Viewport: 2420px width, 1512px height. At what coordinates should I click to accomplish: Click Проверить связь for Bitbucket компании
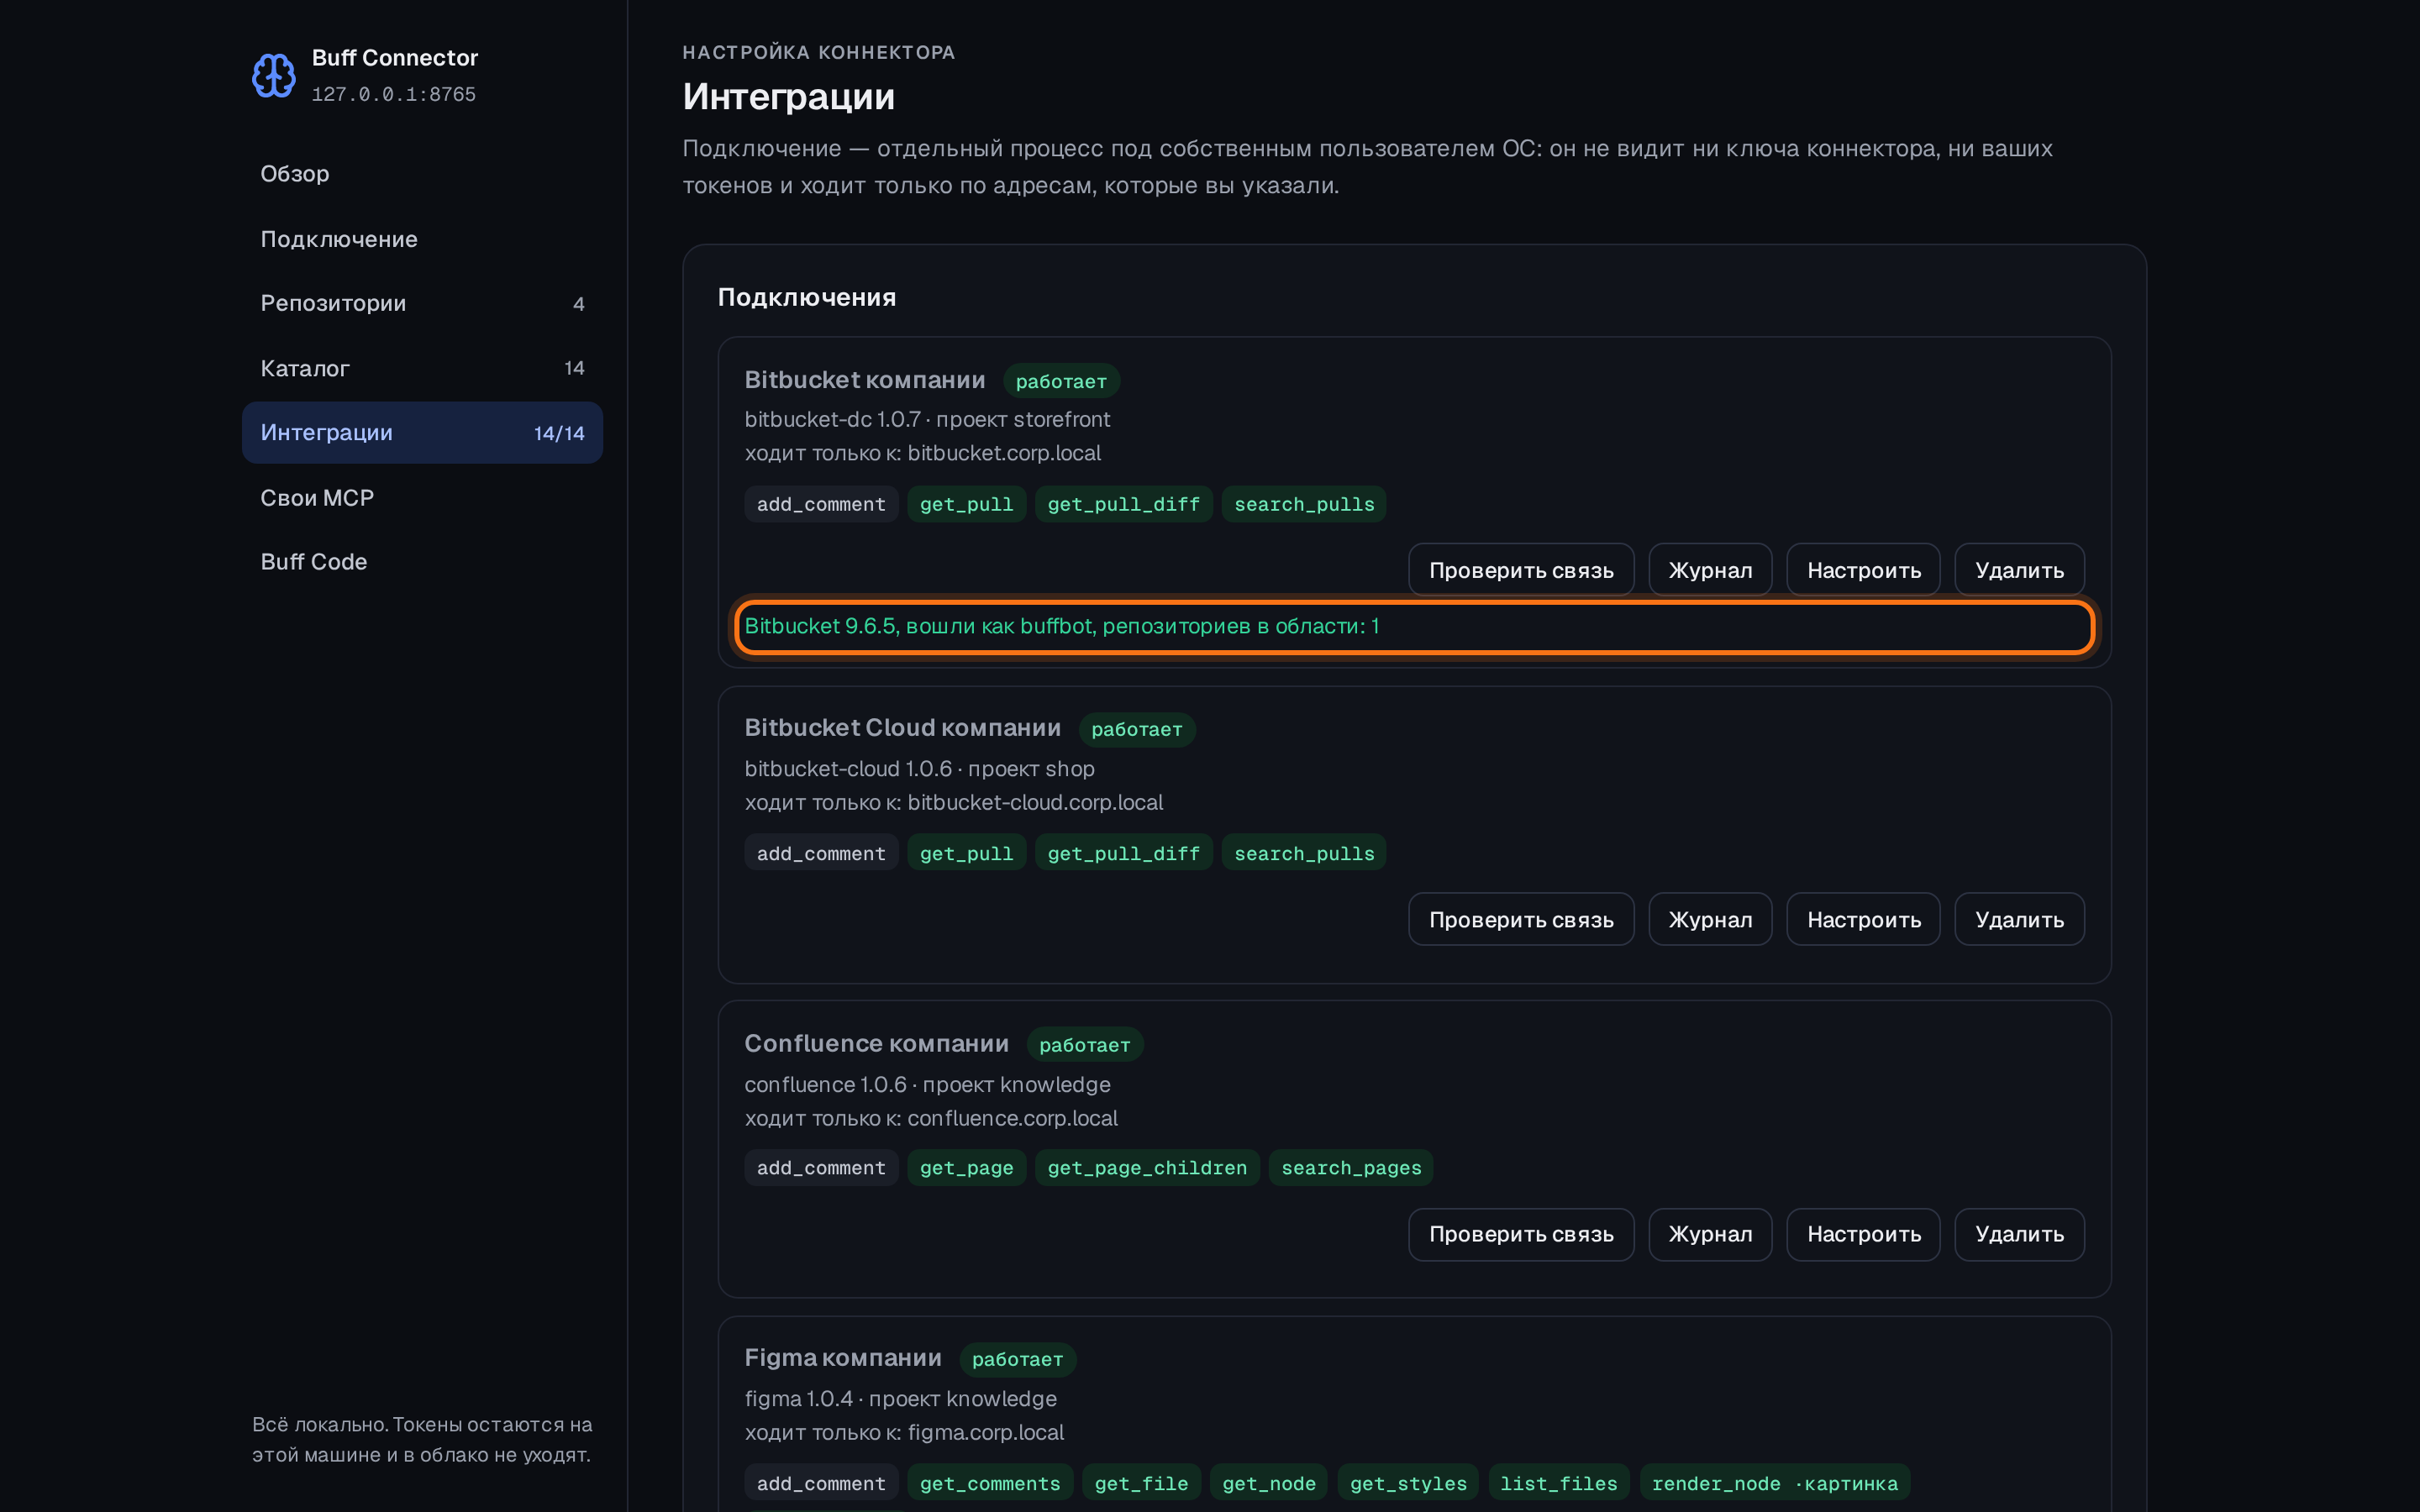click(1521, 570)
